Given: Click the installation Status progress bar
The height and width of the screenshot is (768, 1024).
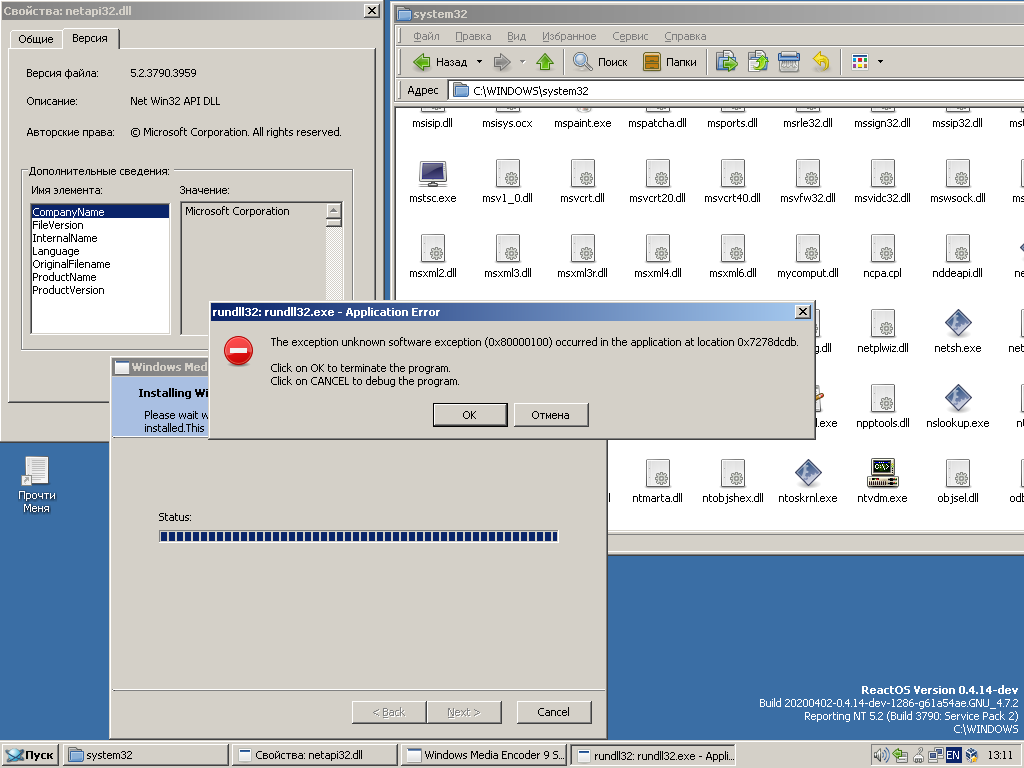Looking at the screenshot, I should [x=359, y=536].
